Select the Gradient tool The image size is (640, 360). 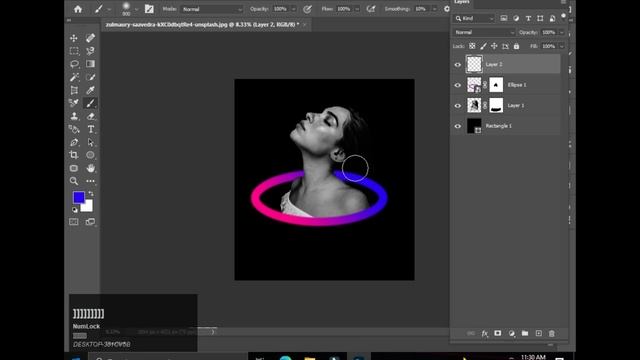coord(90,64)
